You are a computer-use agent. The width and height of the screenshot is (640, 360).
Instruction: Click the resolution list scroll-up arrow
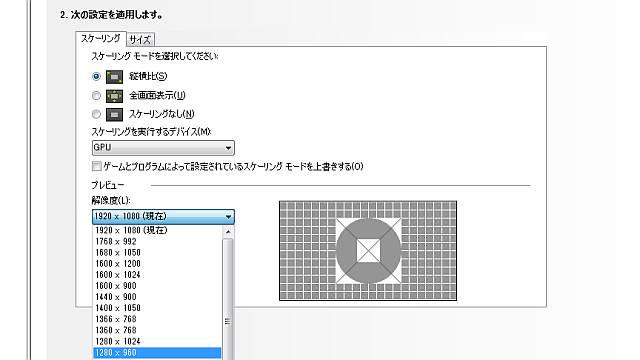point(228,232)
